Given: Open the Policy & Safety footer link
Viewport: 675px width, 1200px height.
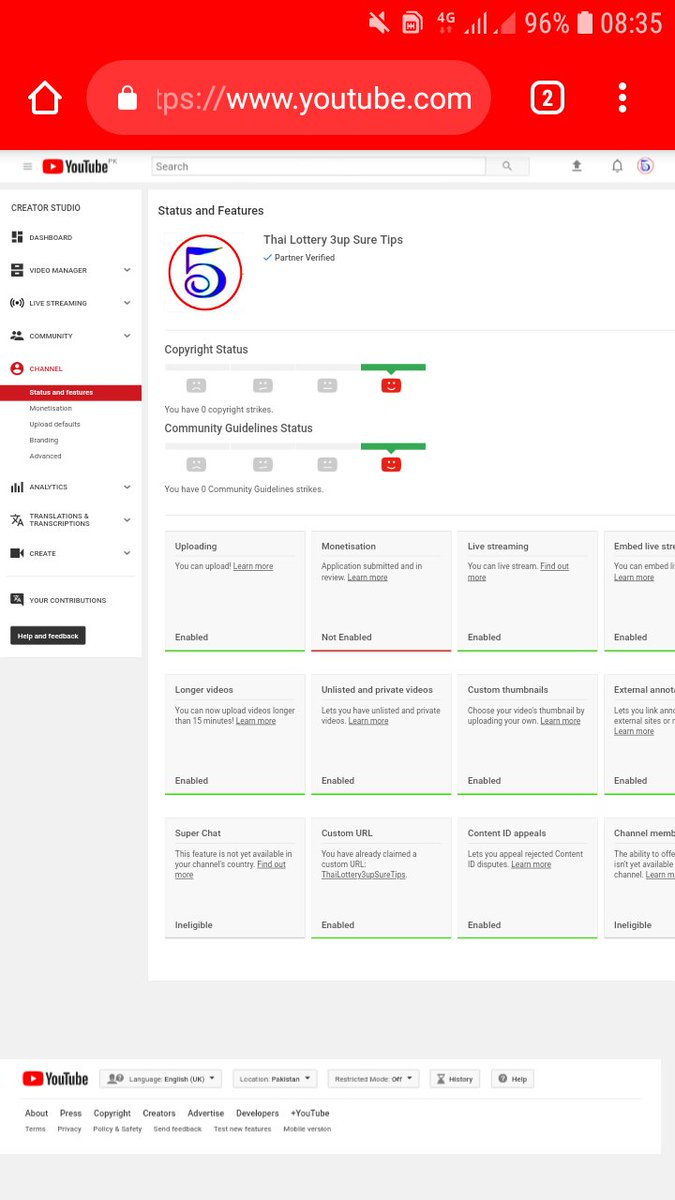Looking at the screenshot, I should (x=117, y=1129).
